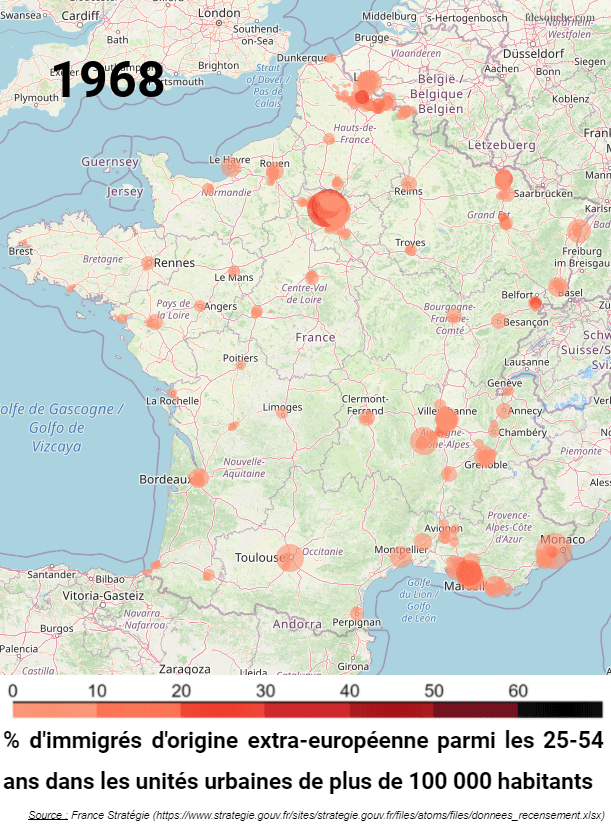Click the underlined Source label
The width and height of the screenshot is (611, 834).
pos(47,815)
